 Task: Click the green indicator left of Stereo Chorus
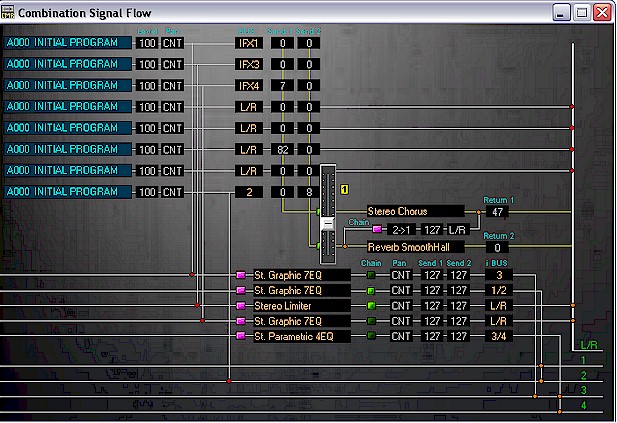click(320, 213)
